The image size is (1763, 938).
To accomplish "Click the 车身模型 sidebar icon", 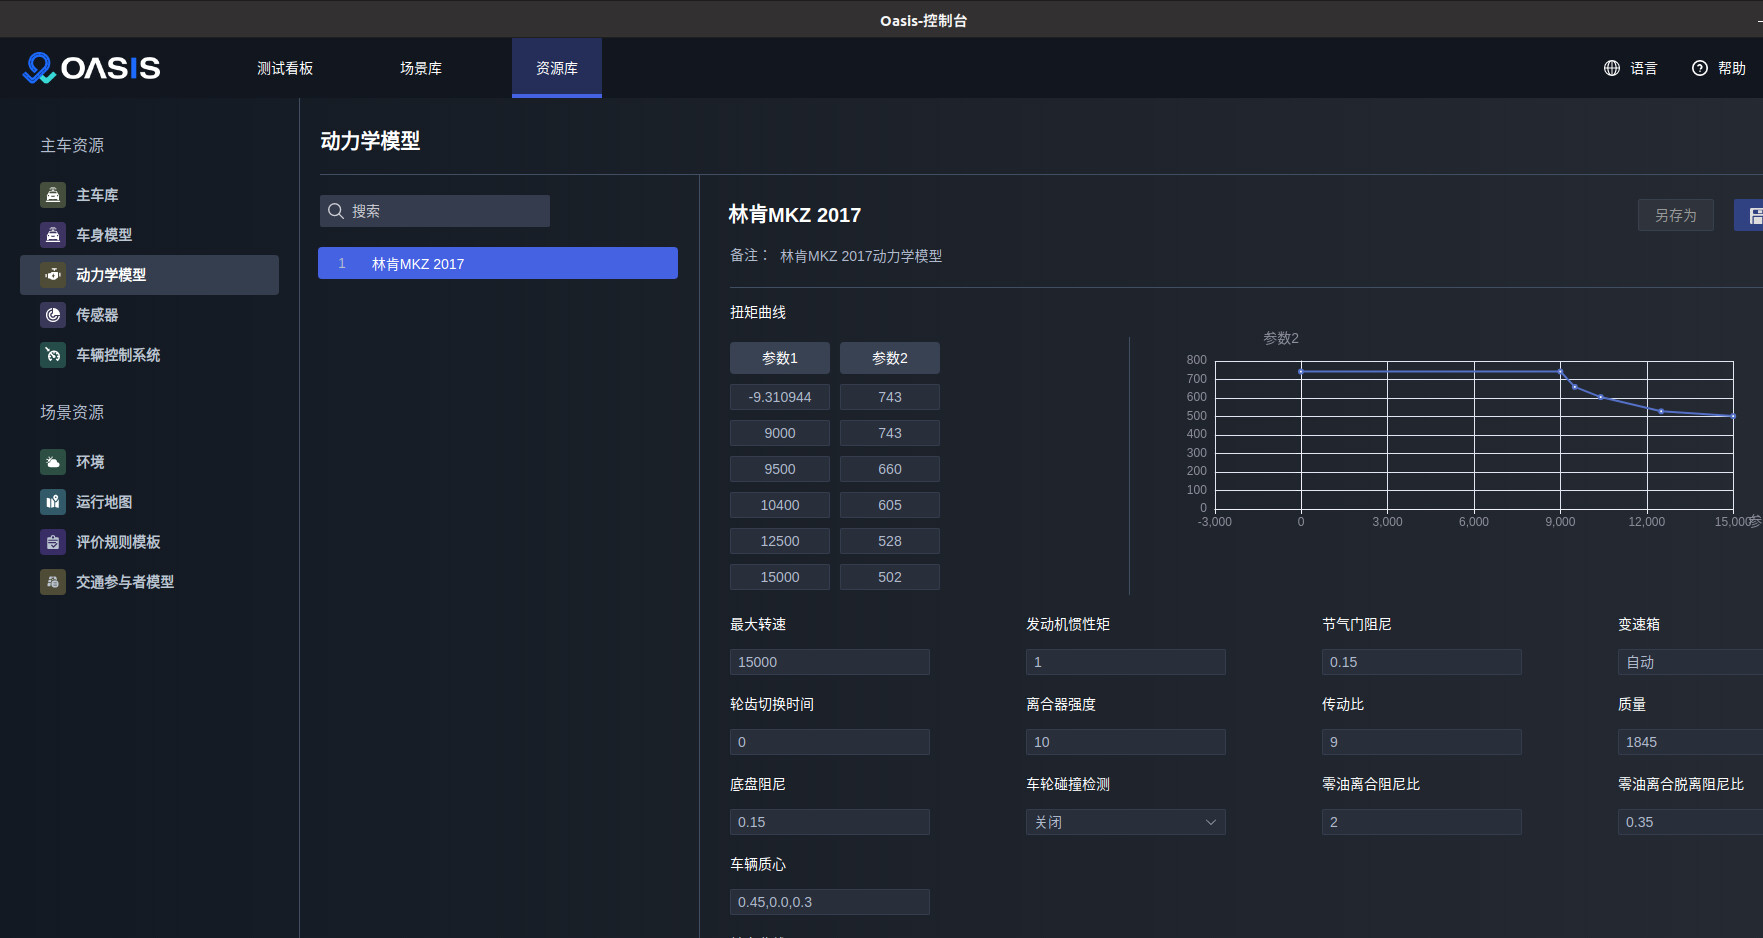I will tap(53, 235).
